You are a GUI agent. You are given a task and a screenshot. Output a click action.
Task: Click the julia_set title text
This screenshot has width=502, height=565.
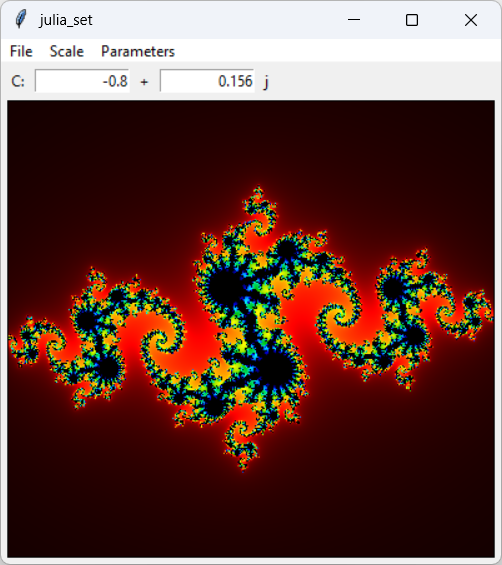(66, 20)
